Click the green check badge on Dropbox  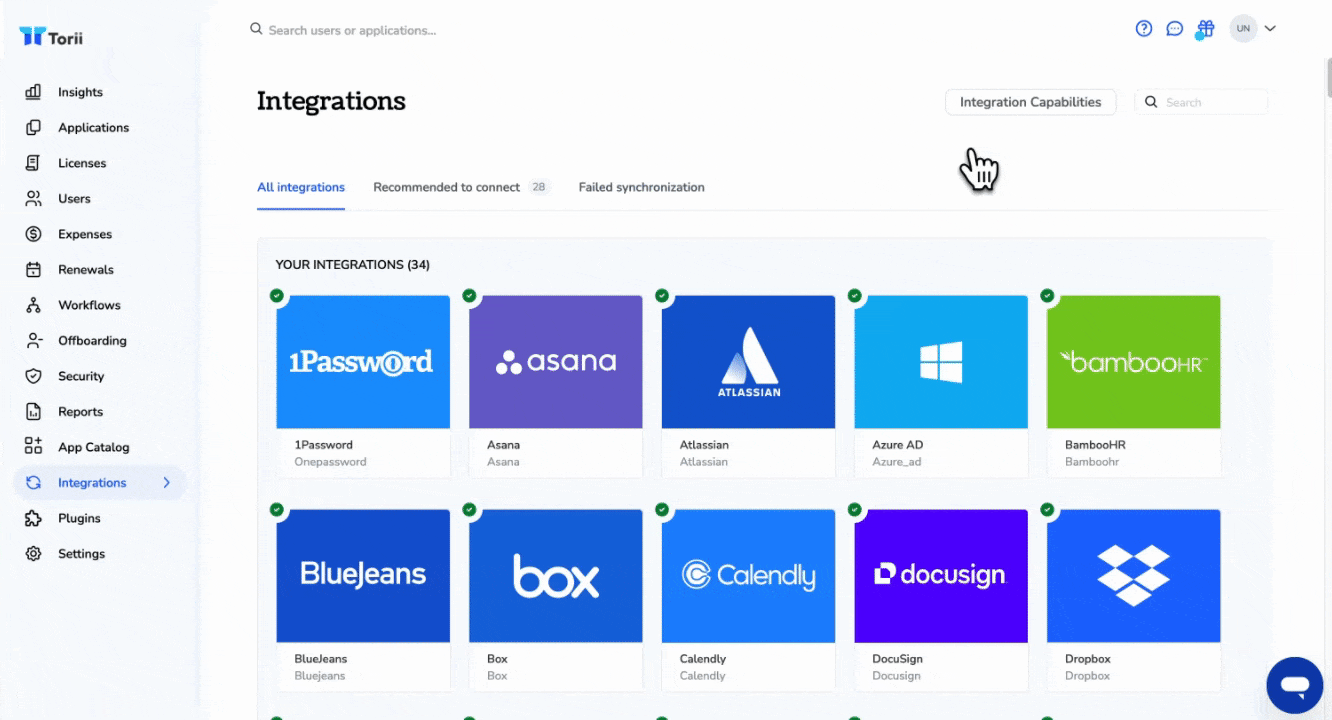1047,509
